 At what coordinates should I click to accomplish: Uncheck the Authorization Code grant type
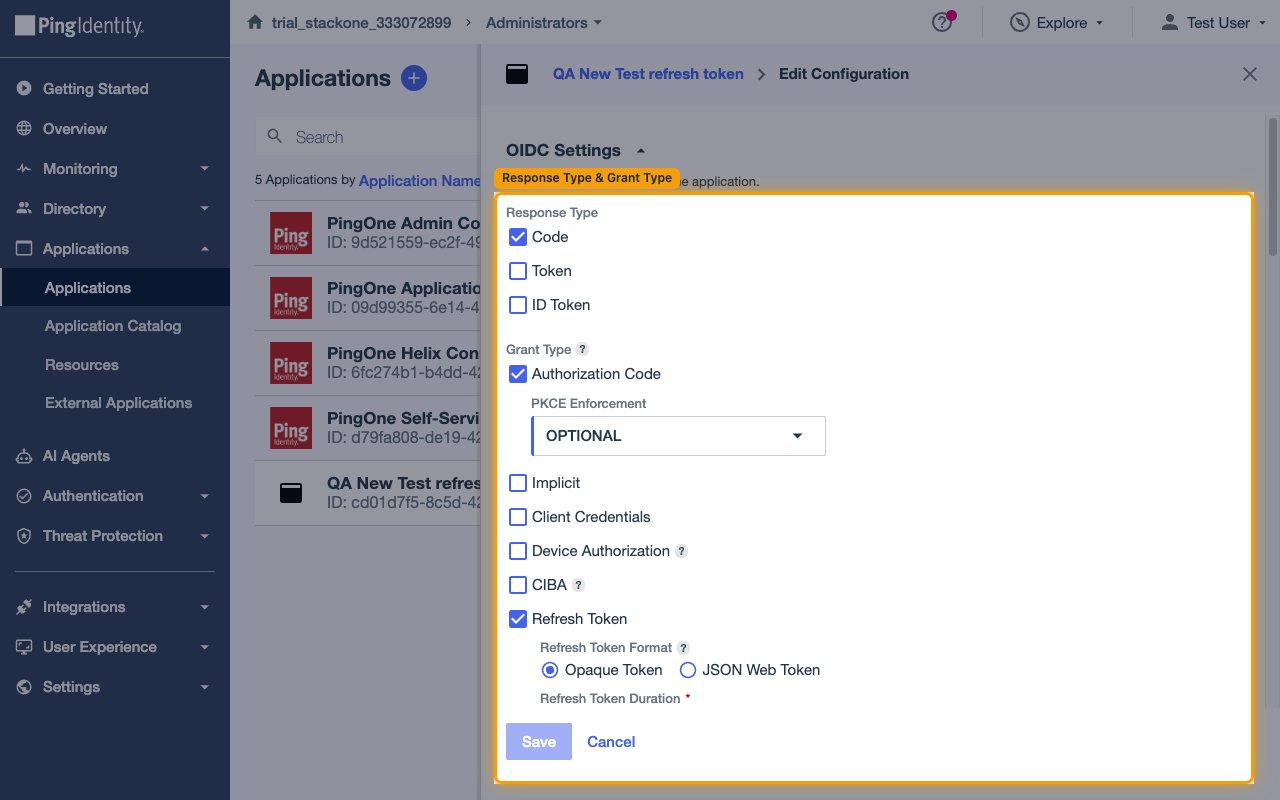click(518, 374)
